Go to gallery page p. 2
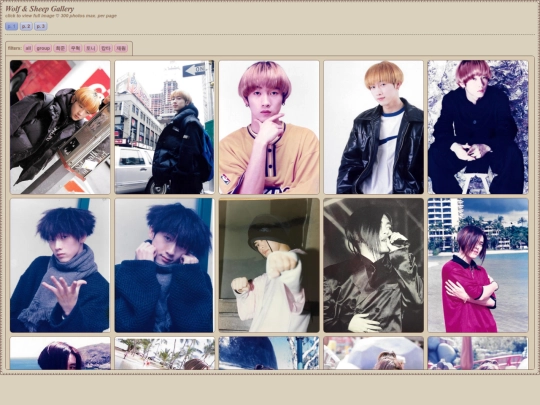Screen dimensions: 540x405 pyautogui.click(x=26, y=27)
